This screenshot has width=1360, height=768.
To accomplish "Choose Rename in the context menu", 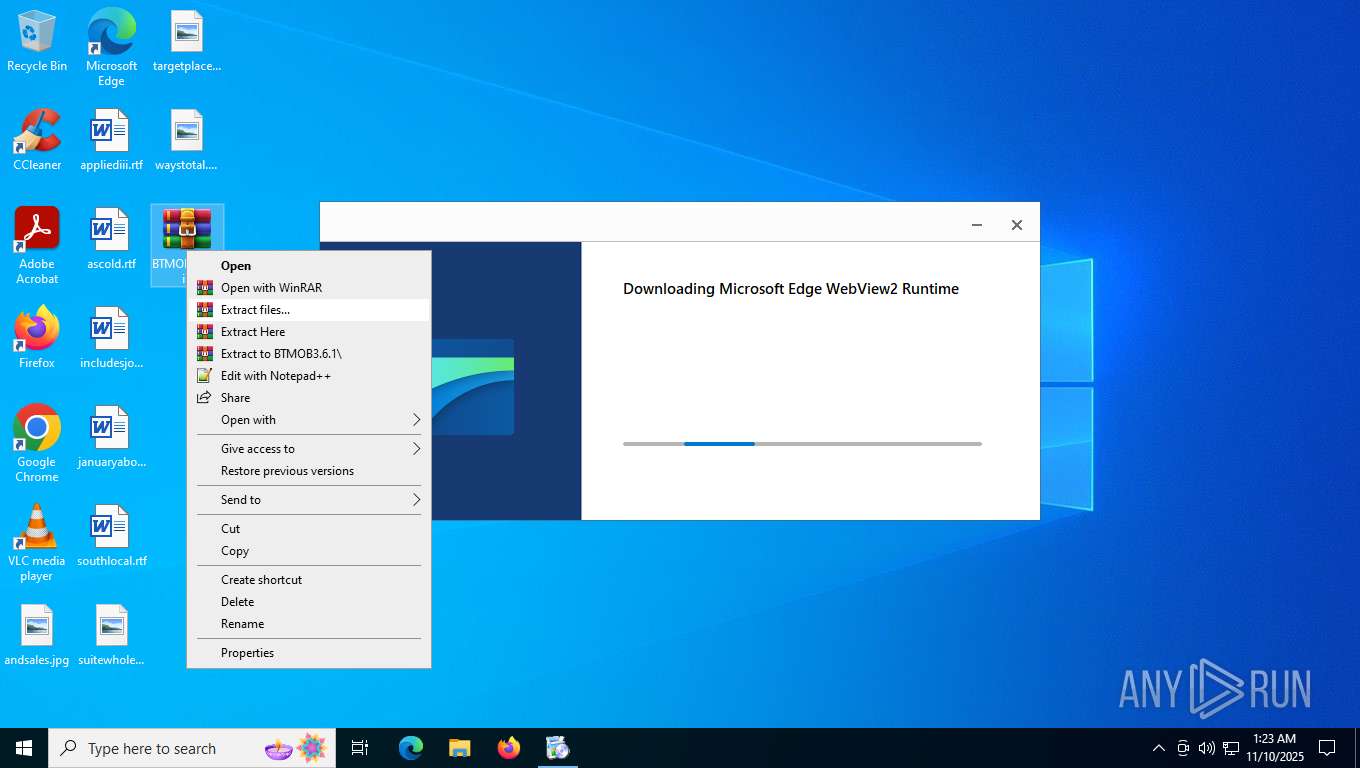I will coord(309,624).
